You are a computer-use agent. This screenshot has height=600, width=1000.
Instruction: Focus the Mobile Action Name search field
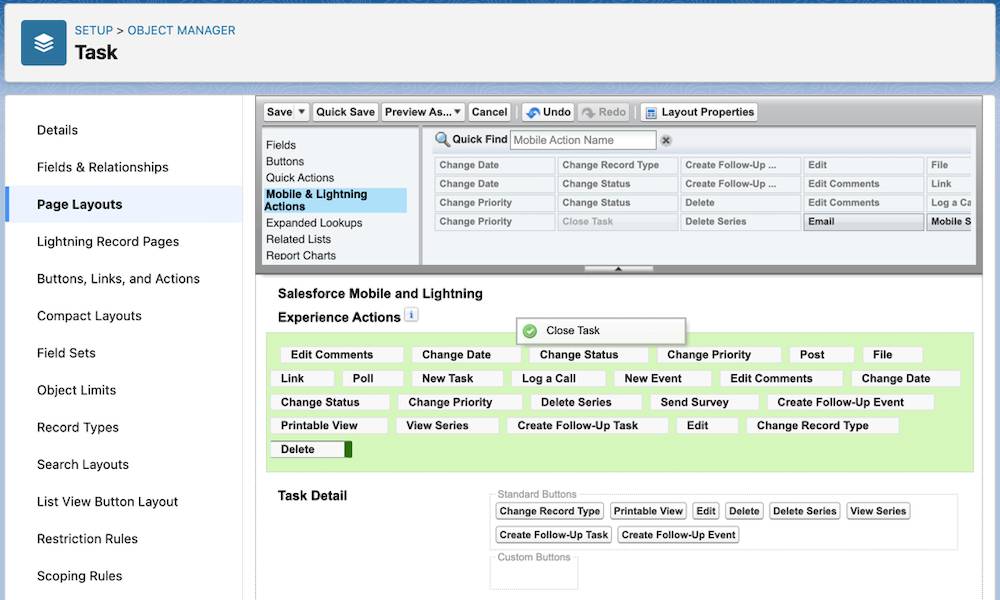tap(582, 140)
